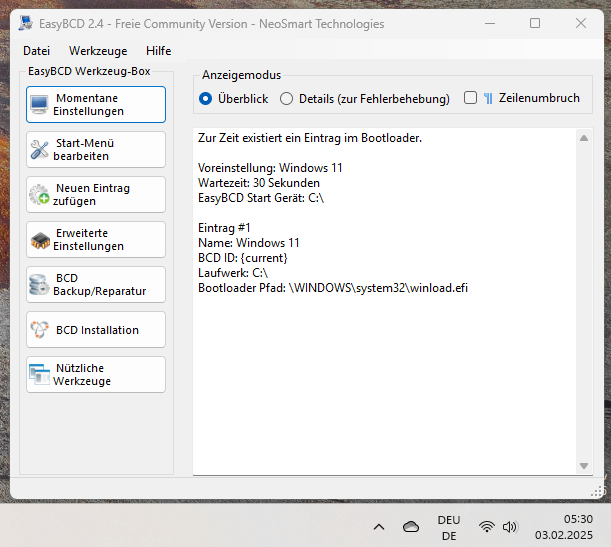Screen dimensions: 611x547
Task: Click text 'BCD ID: {current}'
Action: [243, 258]
